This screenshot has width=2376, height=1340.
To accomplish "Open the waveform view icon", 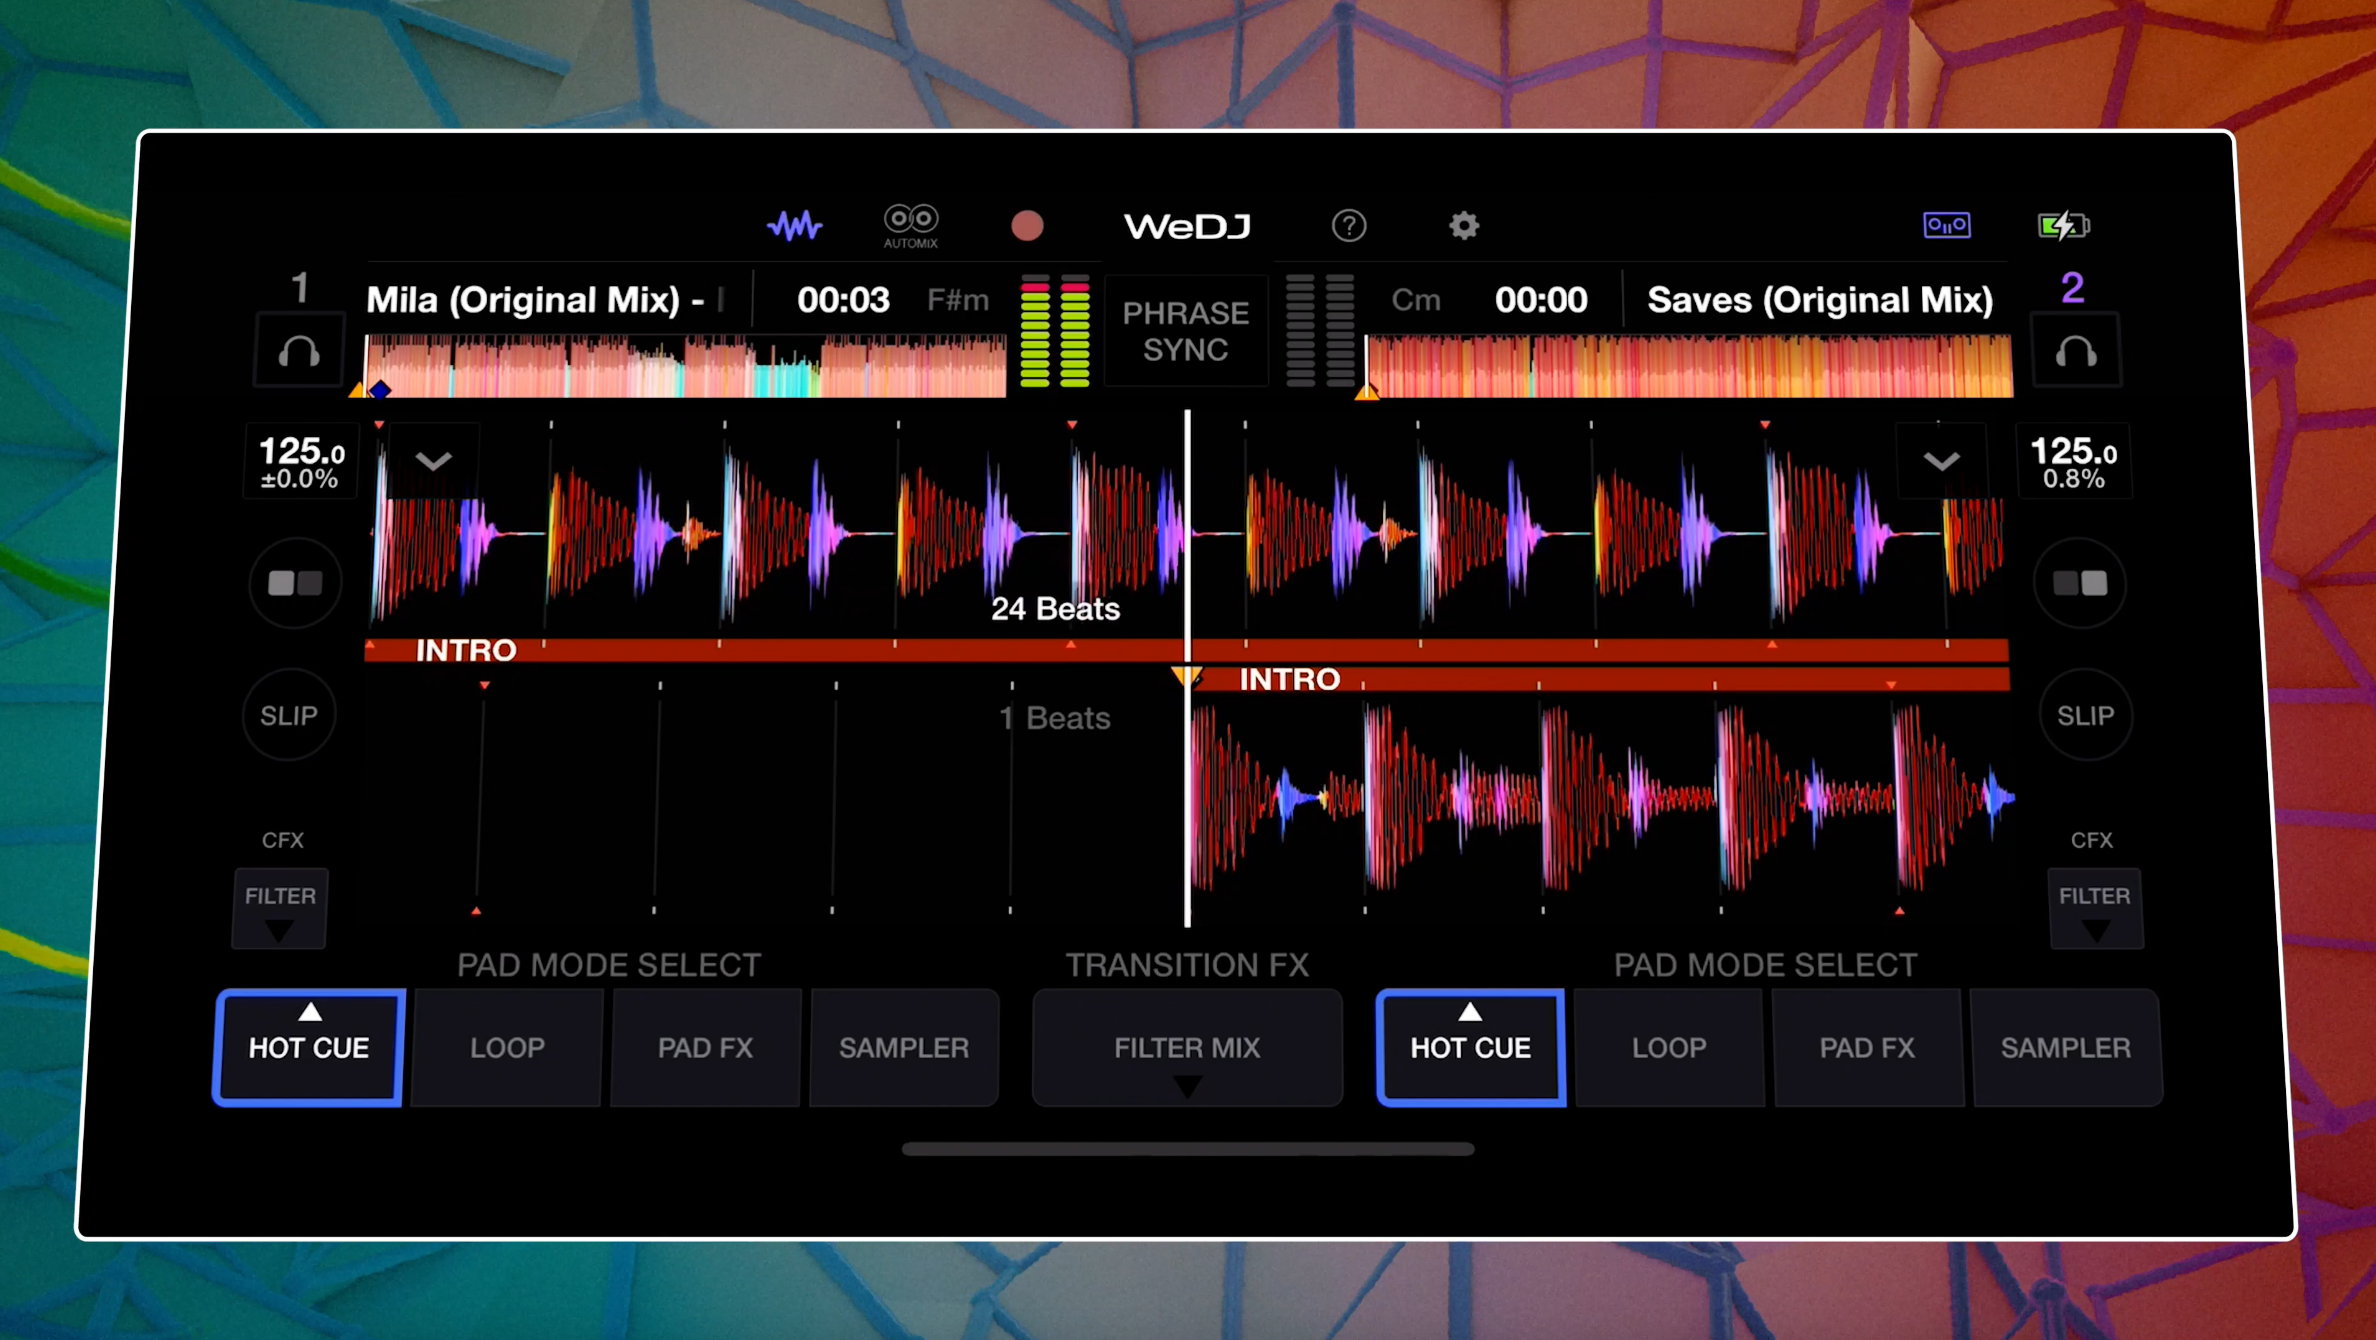I will coord(794,226).
